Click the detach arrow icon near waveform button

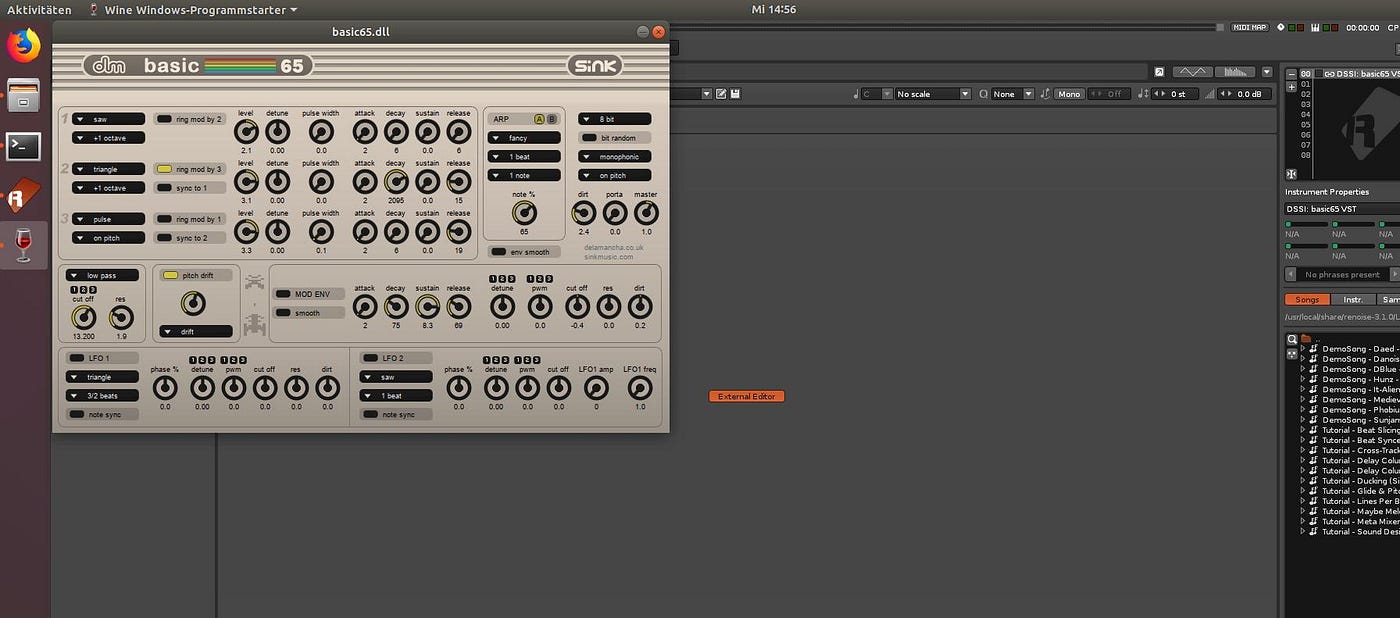pyautogui.click(x=1159, y=72)
